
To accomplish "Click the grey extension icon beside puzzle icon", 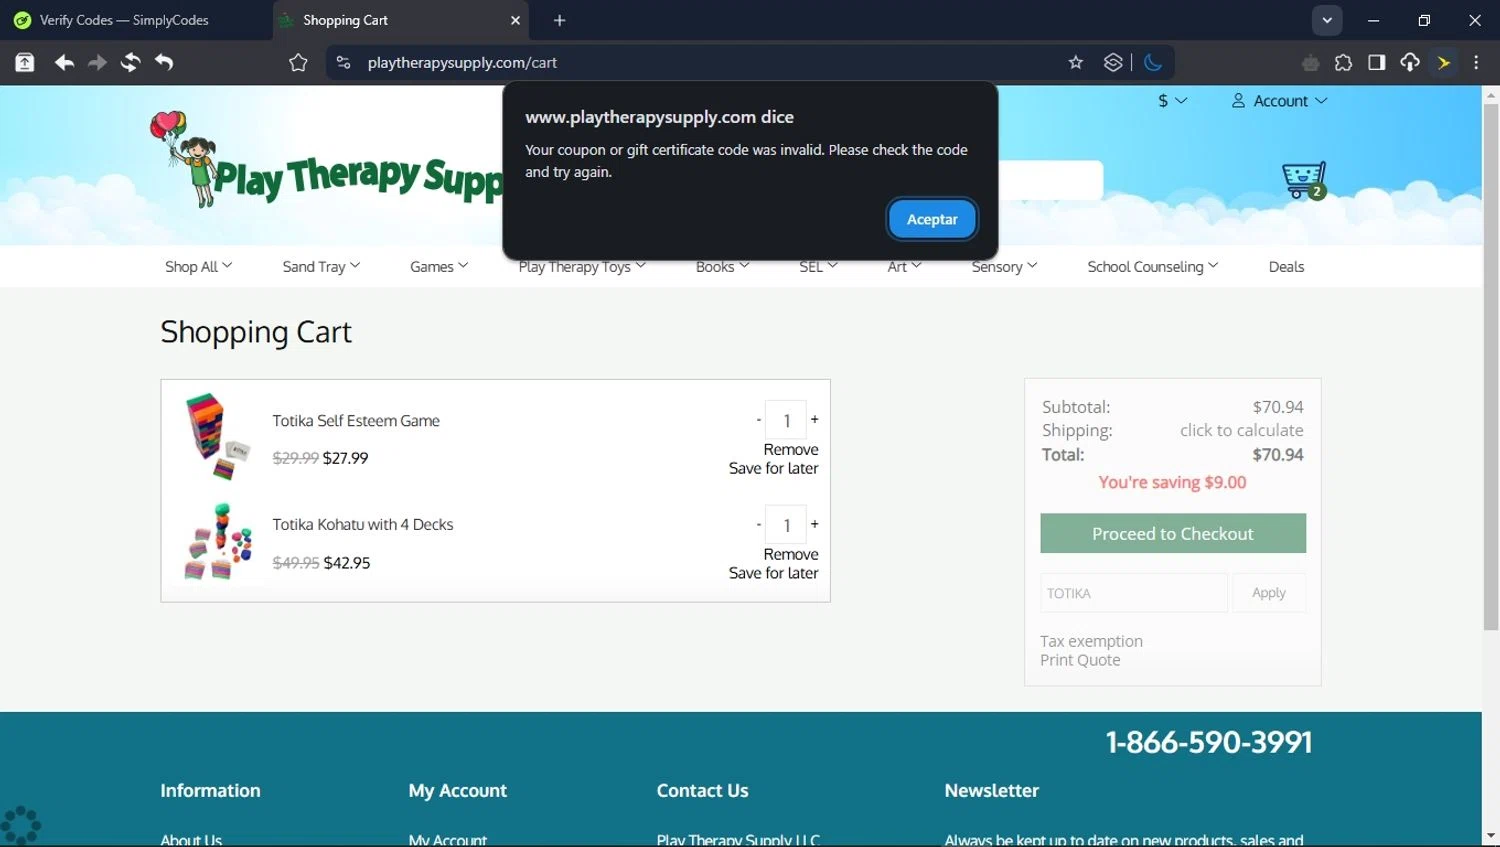I will click(1310, 63).
